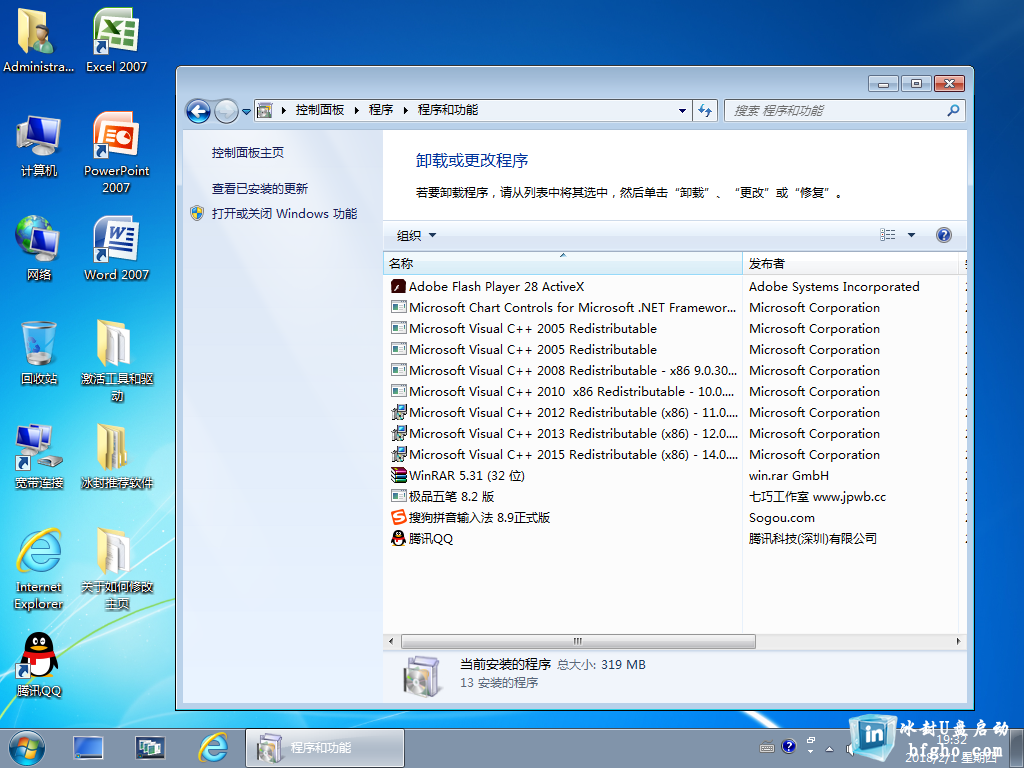Click the 程序和功能 taskbar button
Image resolution: width=1024 pixels, height=768 pixels.
pos(325,748)
